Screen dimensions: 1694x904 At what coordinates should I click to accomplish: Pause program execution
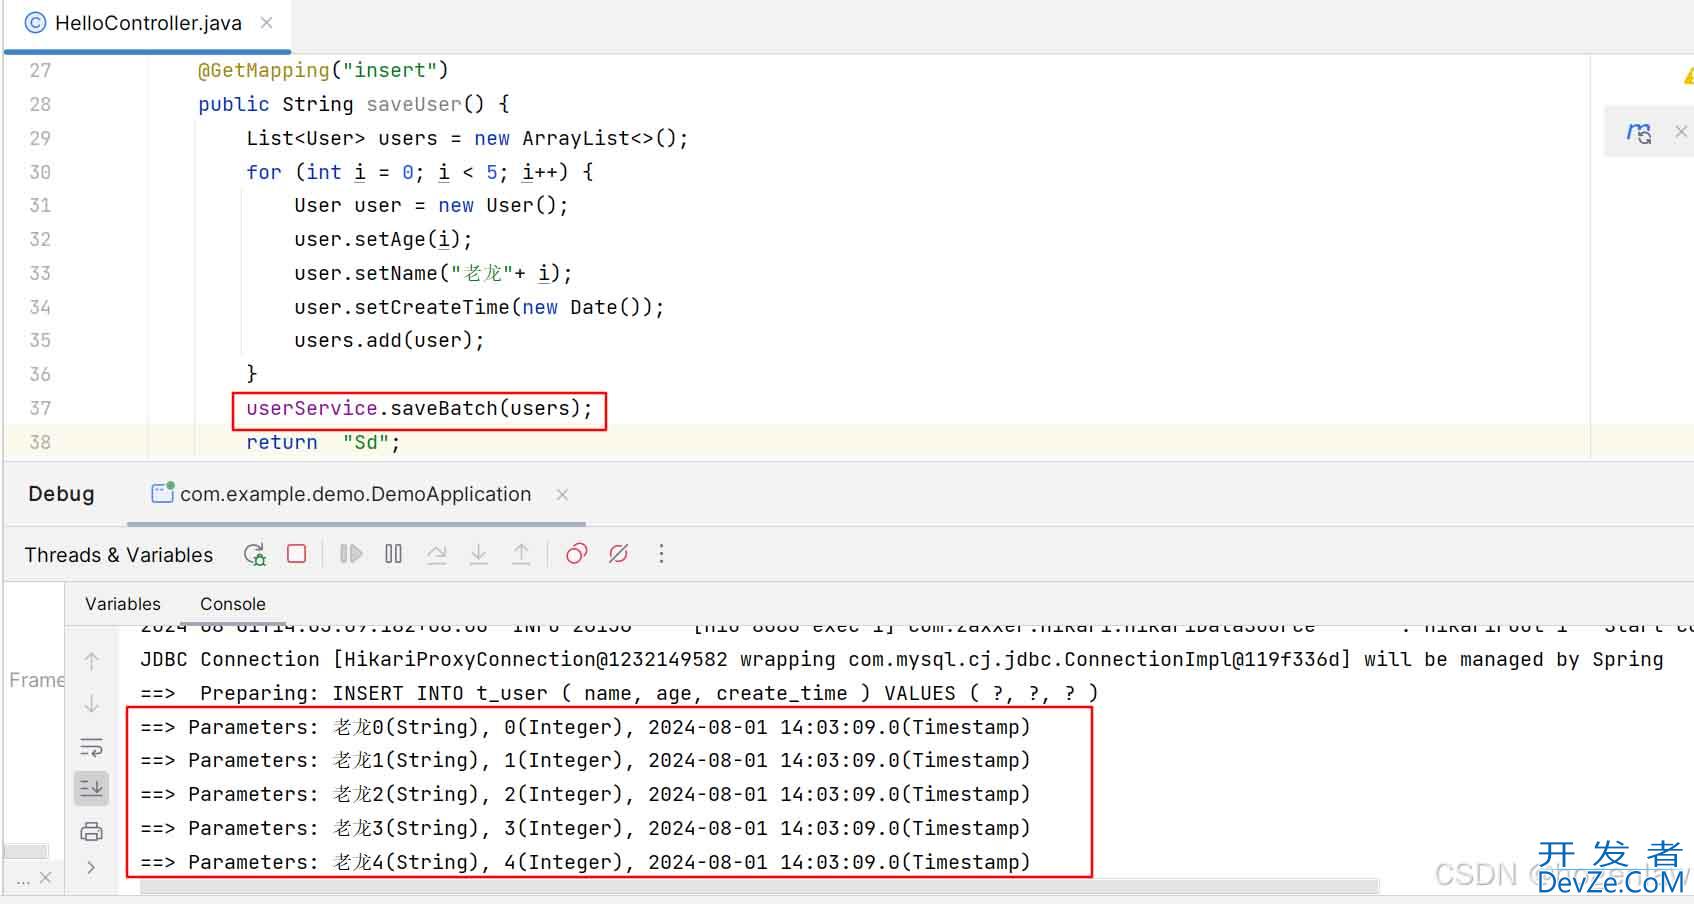pyautogui.click(x=394, y=554)
